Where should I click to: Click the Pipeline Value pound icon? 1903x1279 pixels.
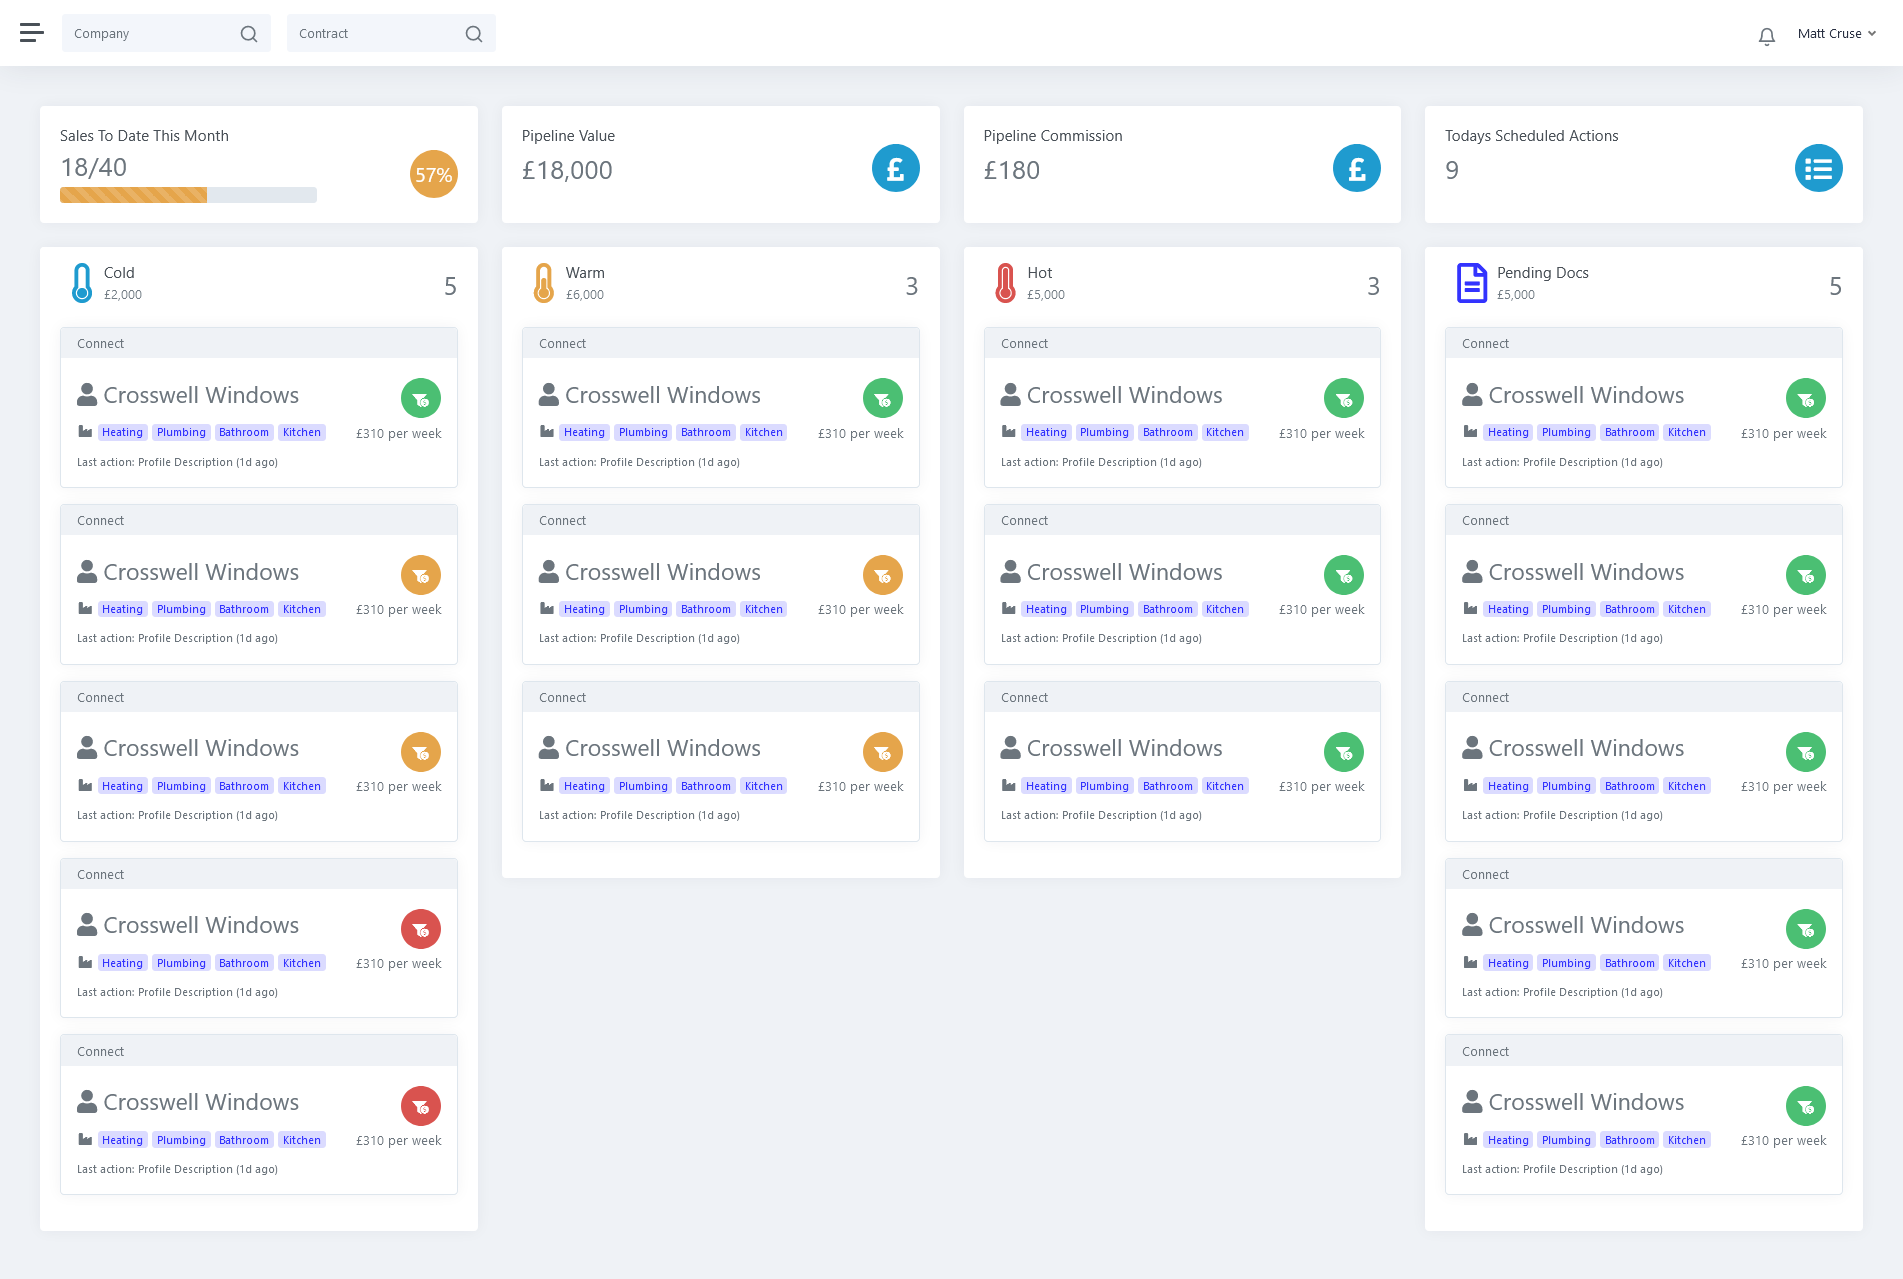895,168
